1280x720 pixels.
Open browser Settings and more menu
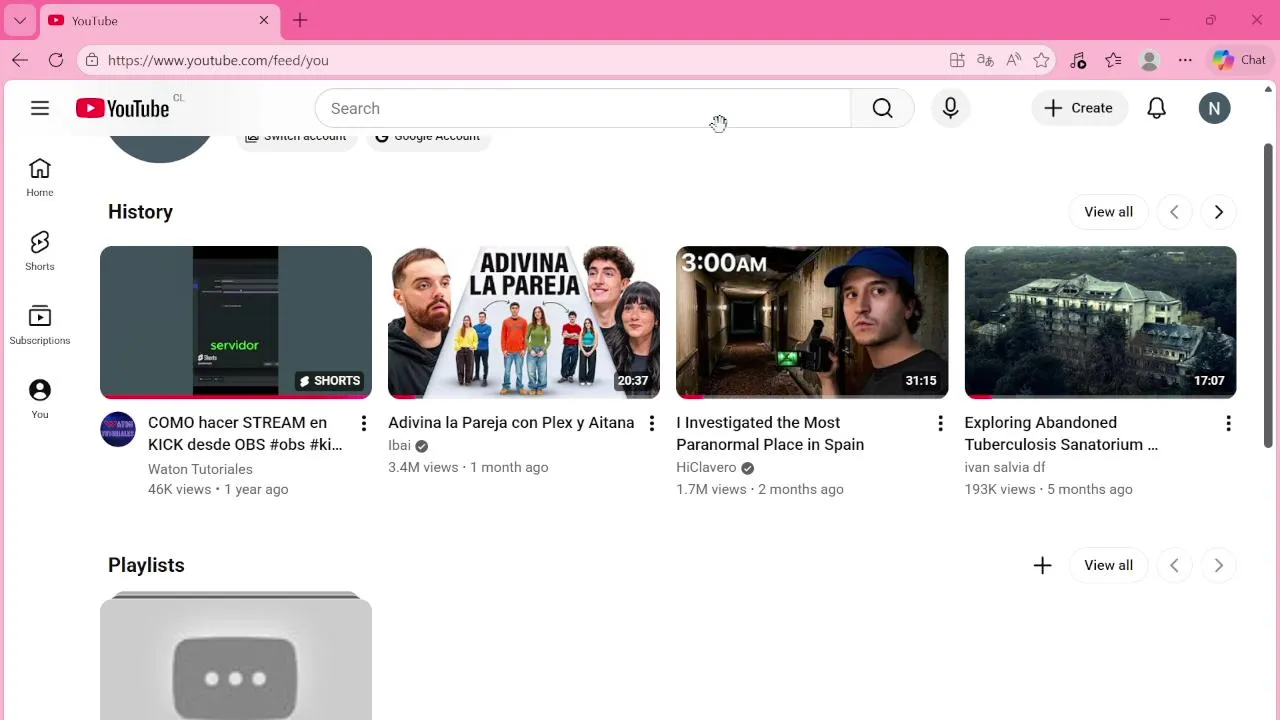click(1185, 60)
